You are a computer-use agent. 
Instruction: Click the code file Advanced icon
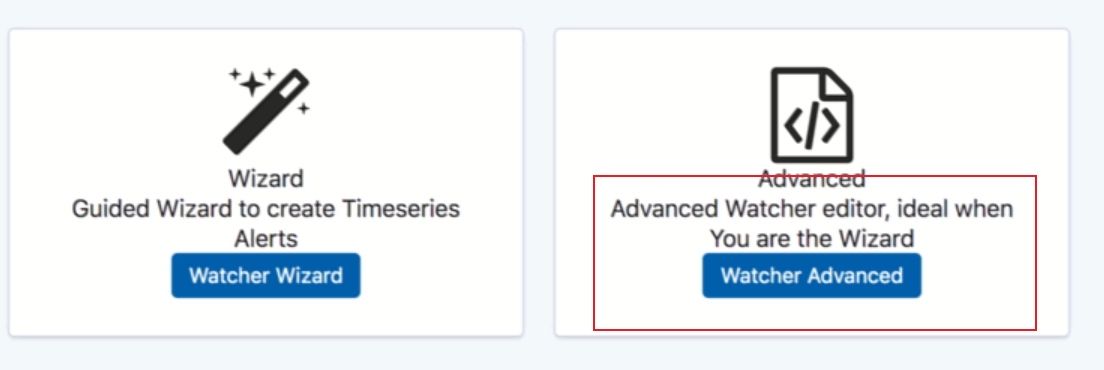click(x=811, y=115)
